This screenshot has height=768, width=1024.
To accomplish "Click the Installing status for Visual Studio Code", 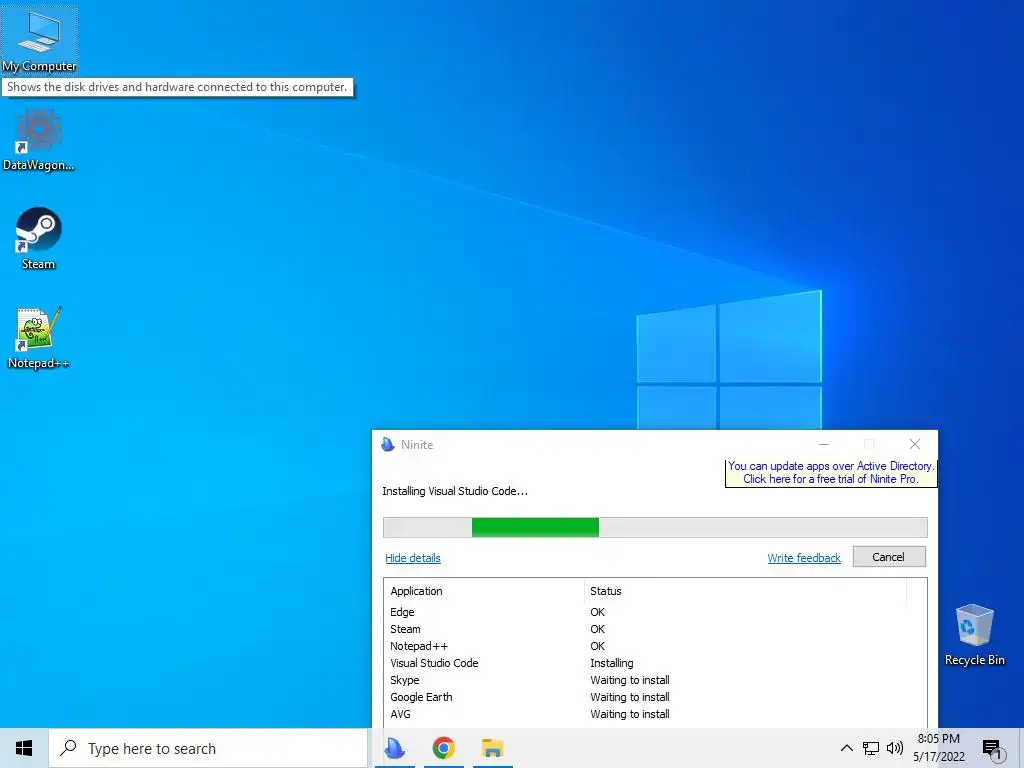I will click(x=612, y=663).
